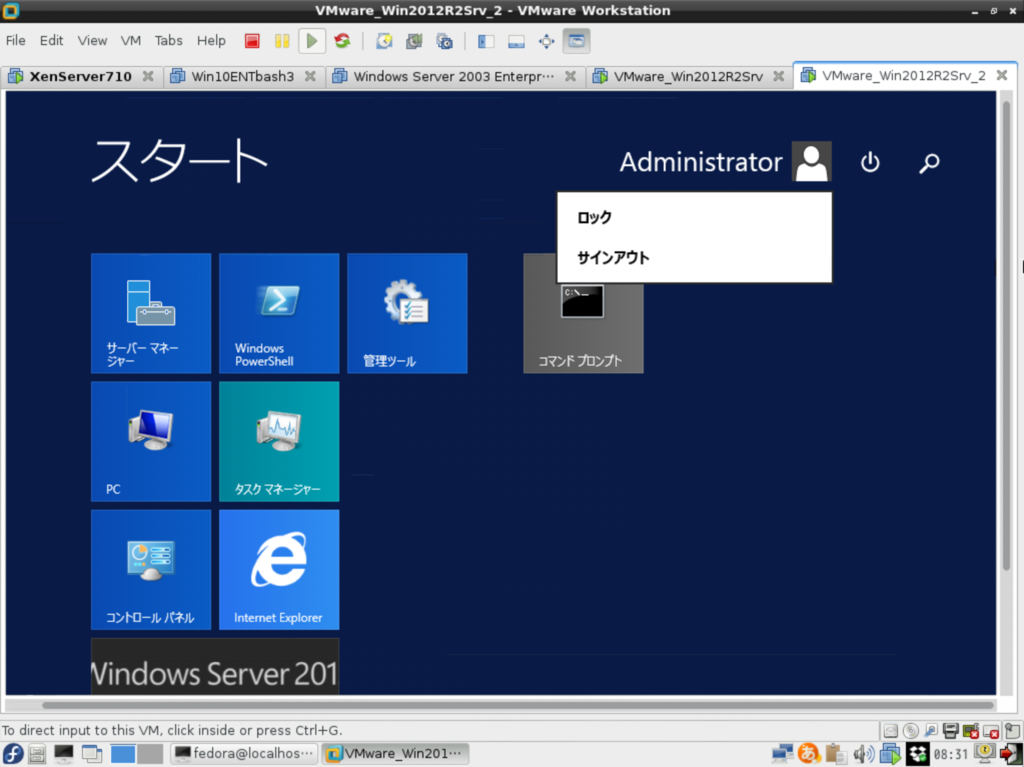Toggle the console view toolbar icon
Viewport: 1024px width, 767px height.
coord(576,41)
